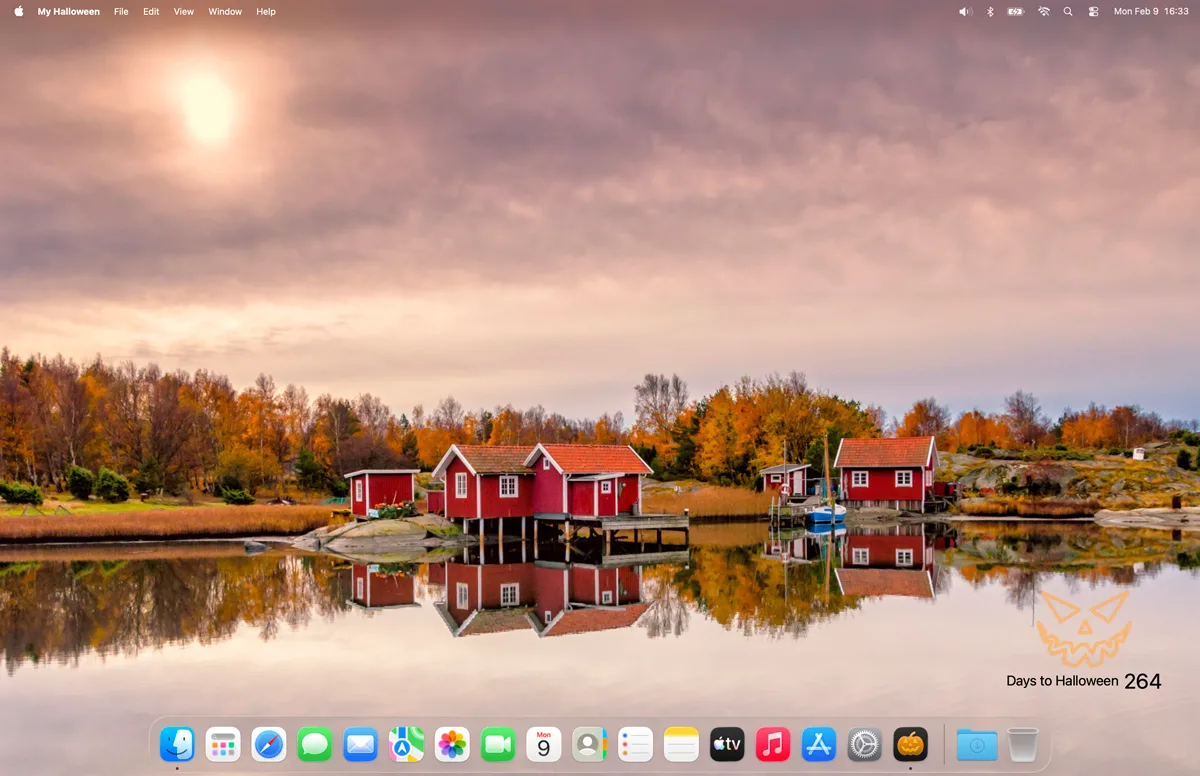Launch Safari from the Dock
The height and width of the screenshot is (776, 1200).
(269, 744)
